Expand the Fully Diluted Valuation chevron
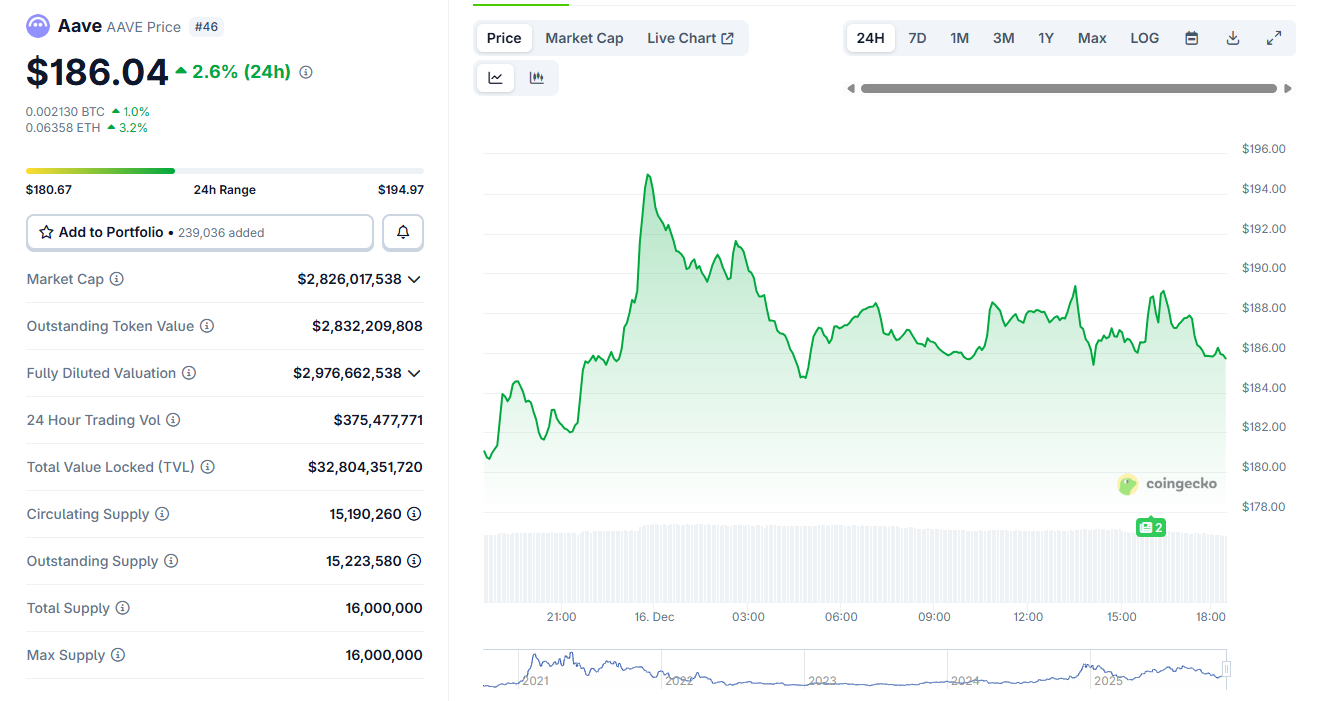 [x=414, y=373]
